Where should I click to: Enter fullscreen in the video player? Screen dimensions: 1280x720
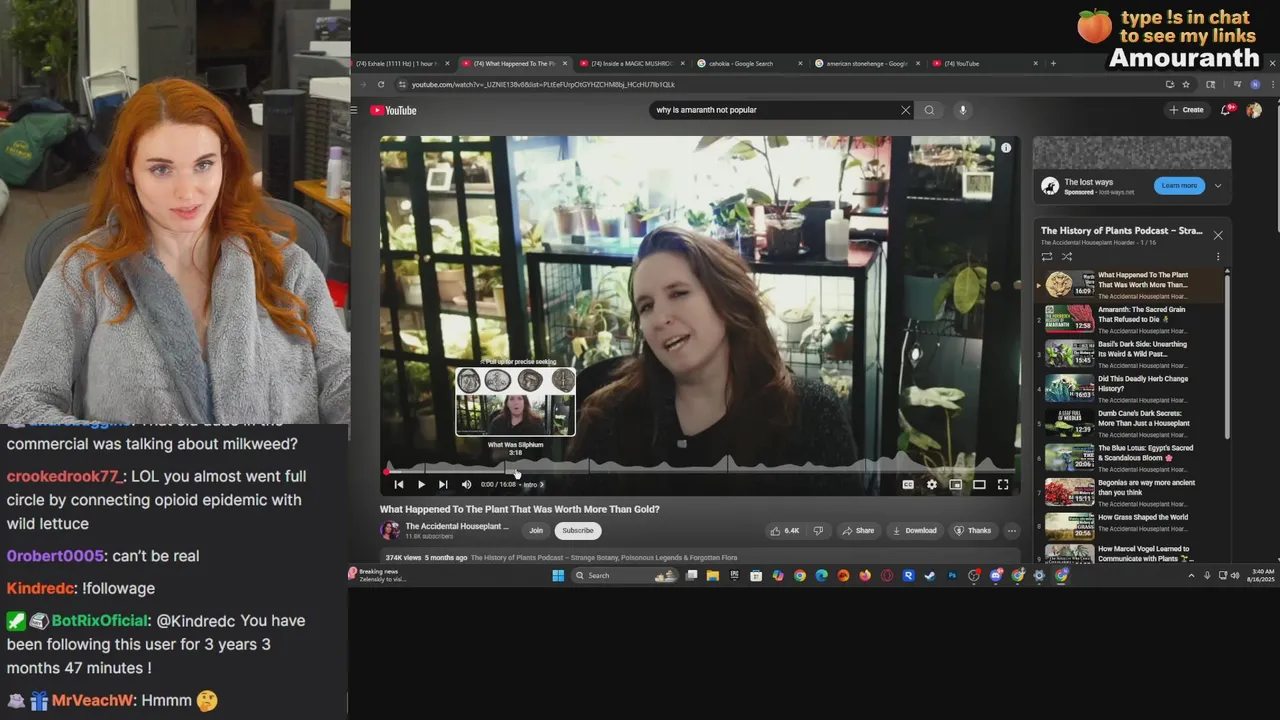[x=1003, y=484]
